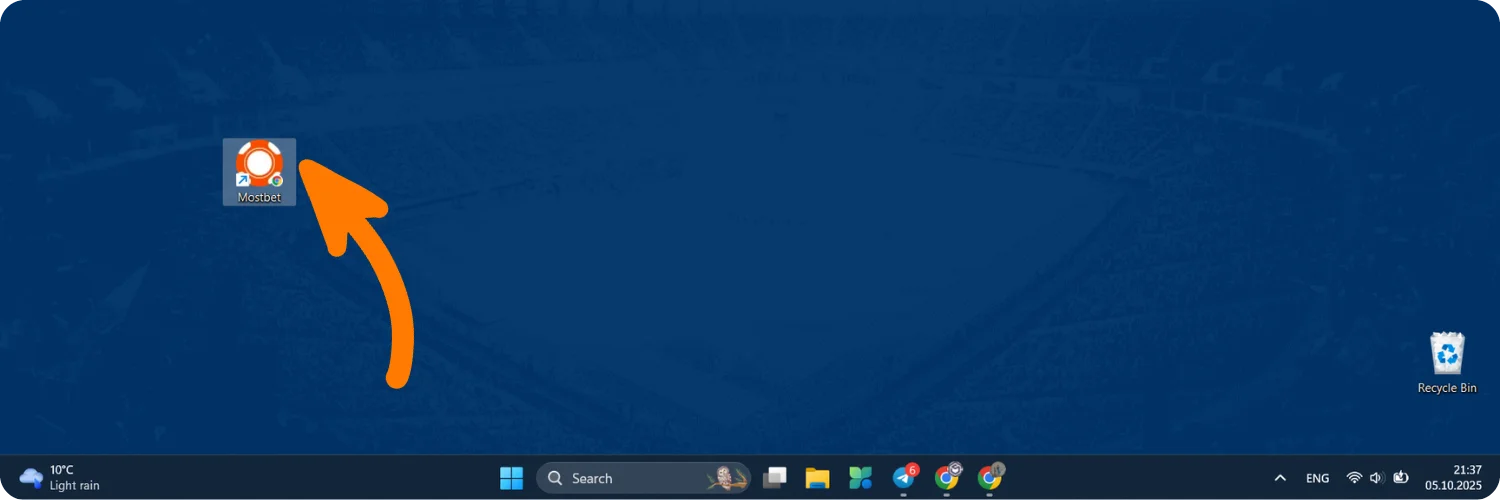This screenshot has height=500, width=1500.
Task: Open the ENG language switcher
Action: (x=1318, y=478)
